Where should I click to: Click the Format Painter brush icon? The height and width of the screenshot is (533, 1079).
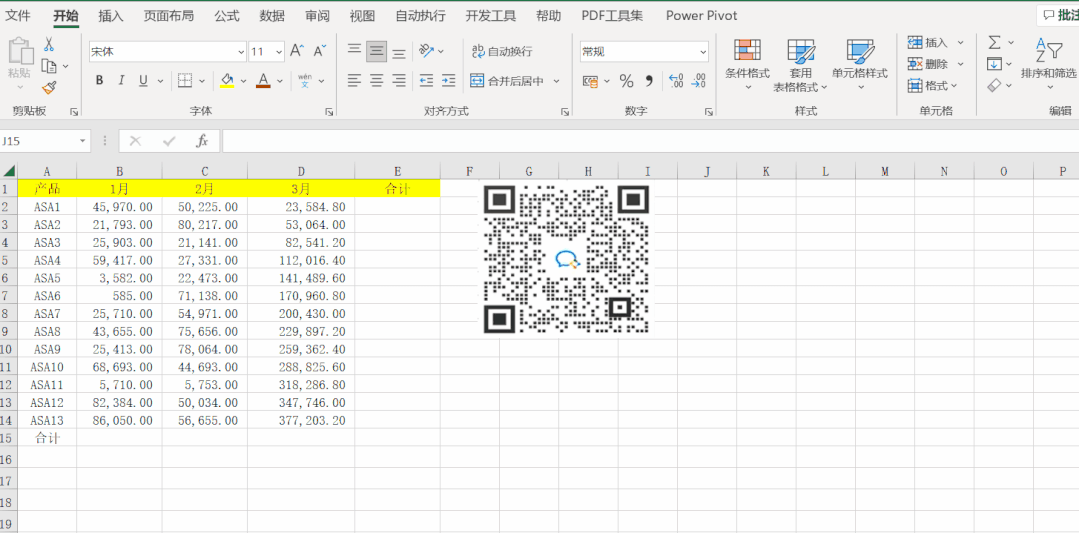pyautogui.click(x=49, y=88)
